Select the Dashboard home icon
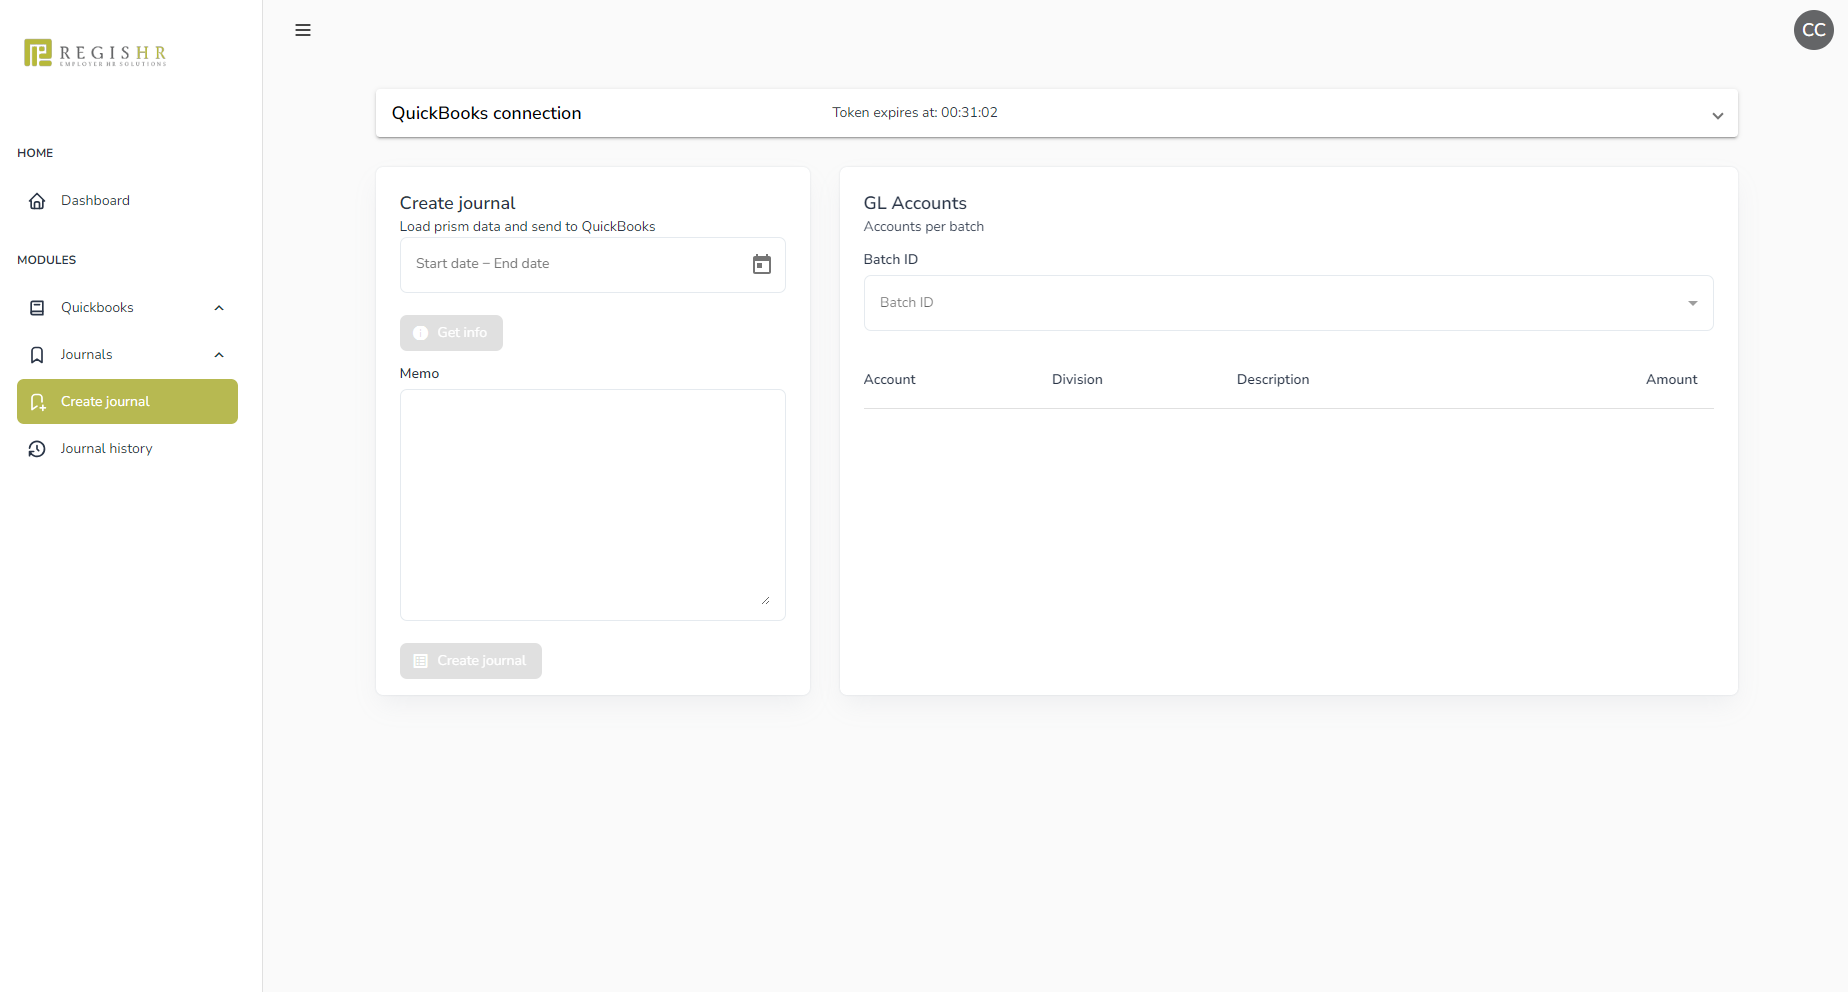Image resolution: width=1848 pixels, height=992 pixels. click(37, 200)
